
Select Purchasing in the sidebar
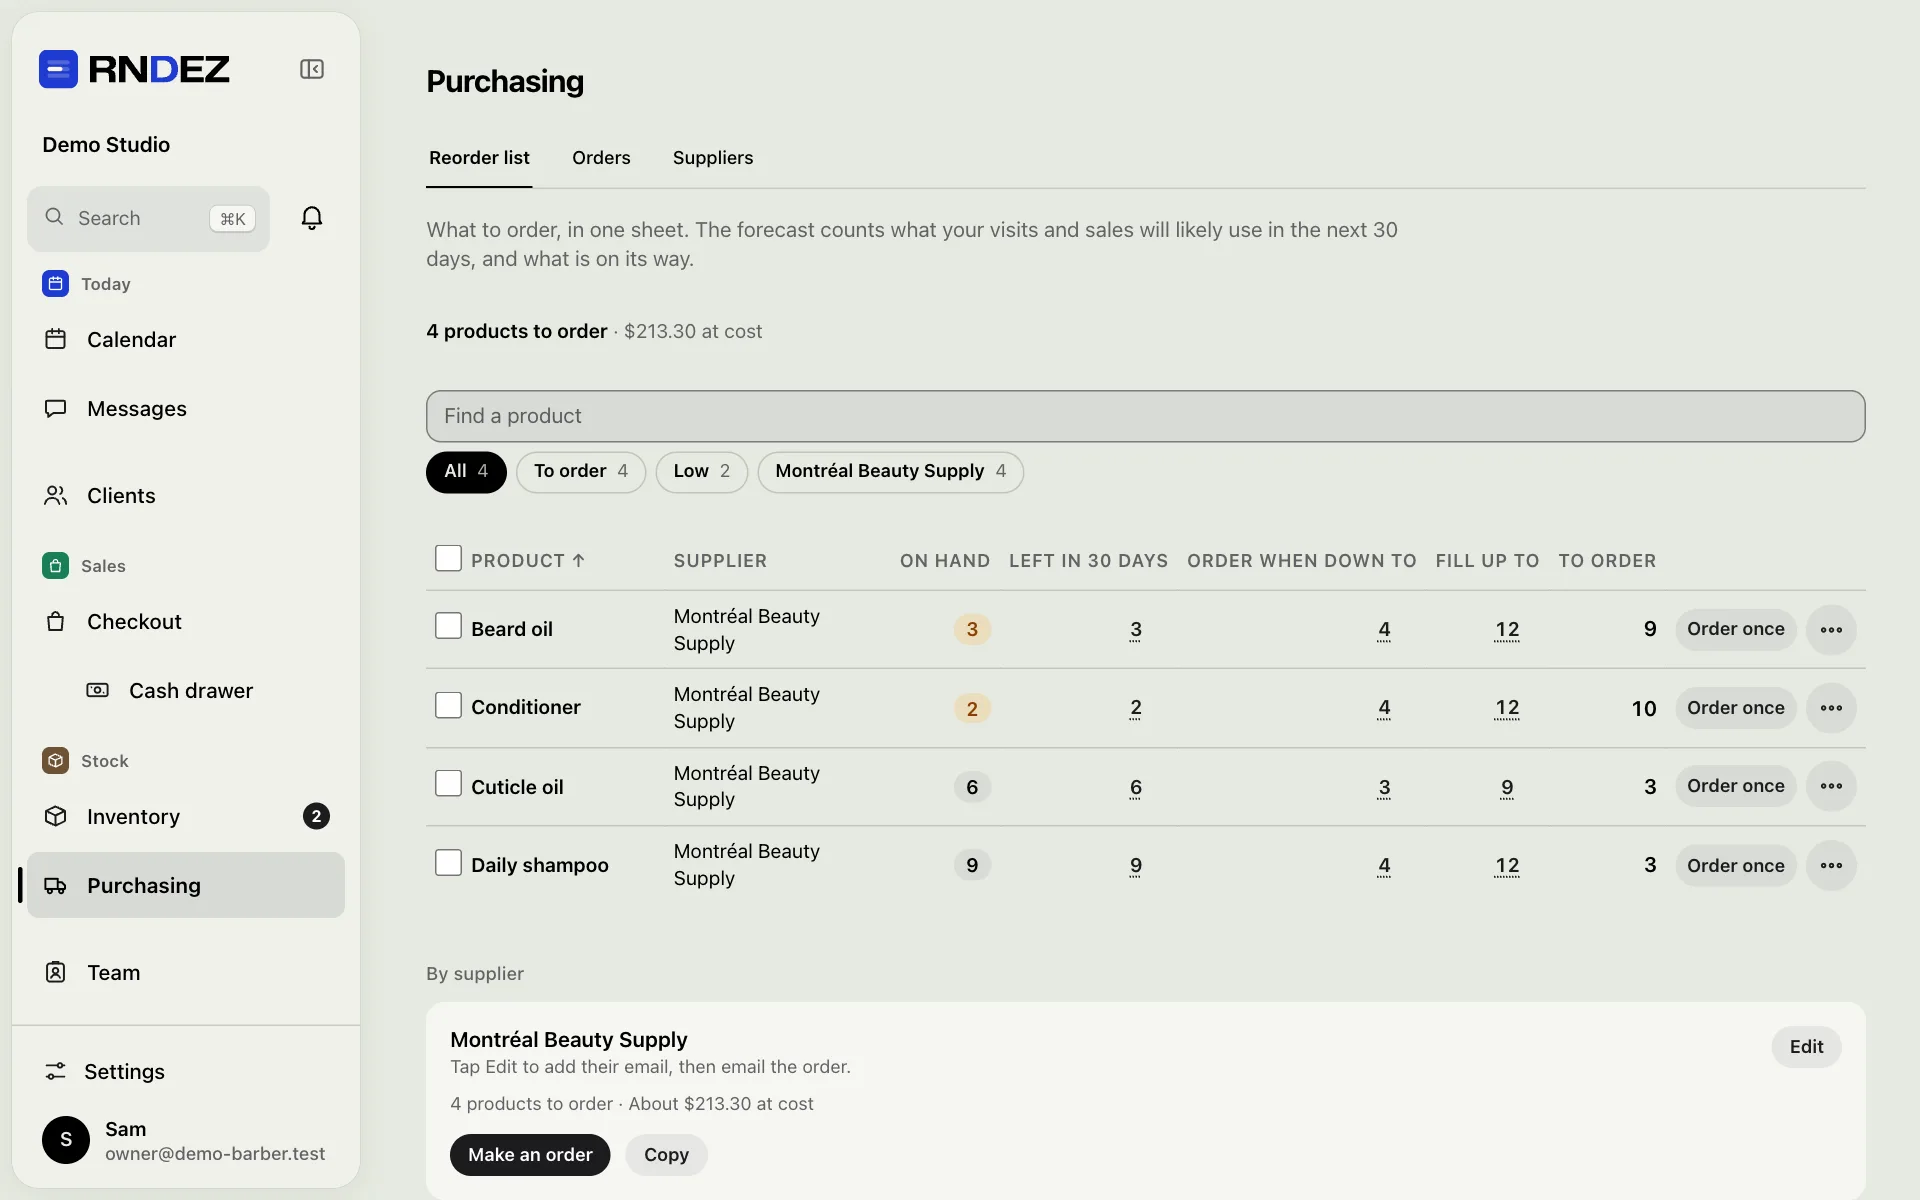[186, 885]
